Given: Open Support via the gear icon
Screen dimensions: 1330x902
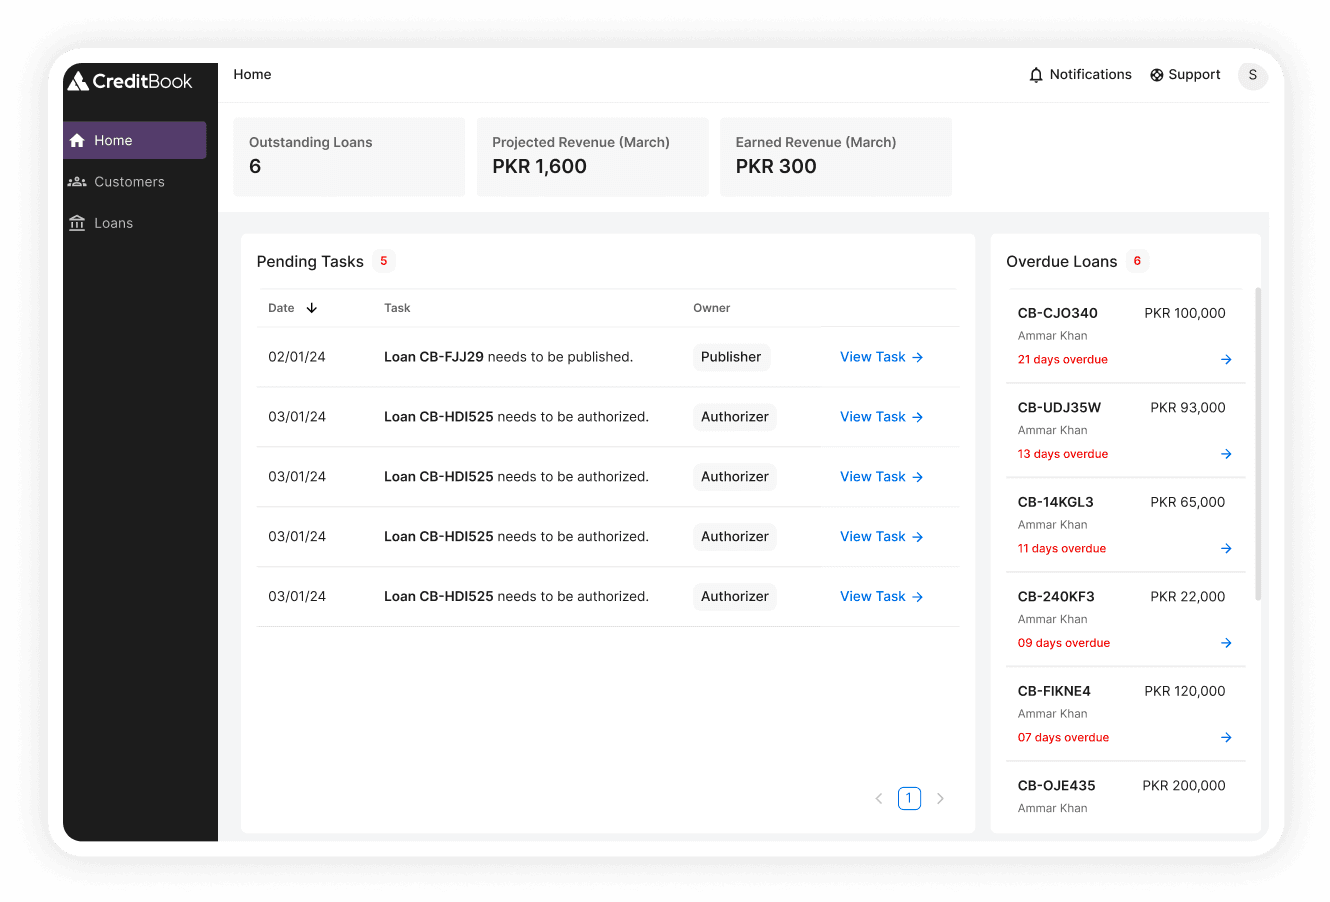Looking at the screenshot, I should 1157,74.
